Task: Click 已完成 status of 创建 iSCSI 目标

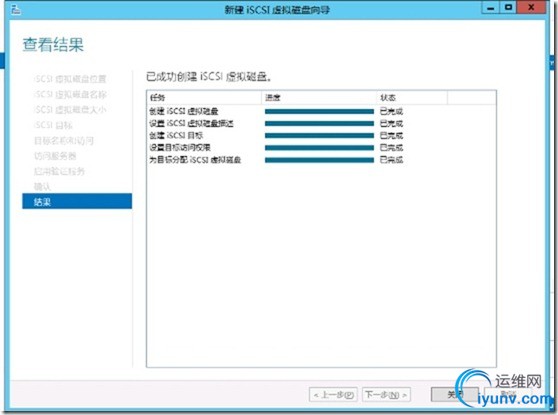Action: (x=391, y=136)
